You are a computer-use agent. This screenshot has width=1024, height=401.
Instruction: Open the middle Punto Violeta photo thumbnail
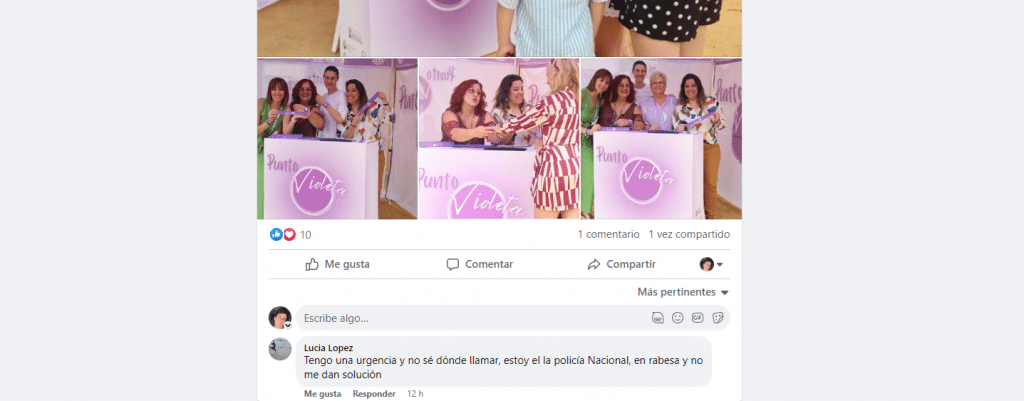(x=499, y=139)
